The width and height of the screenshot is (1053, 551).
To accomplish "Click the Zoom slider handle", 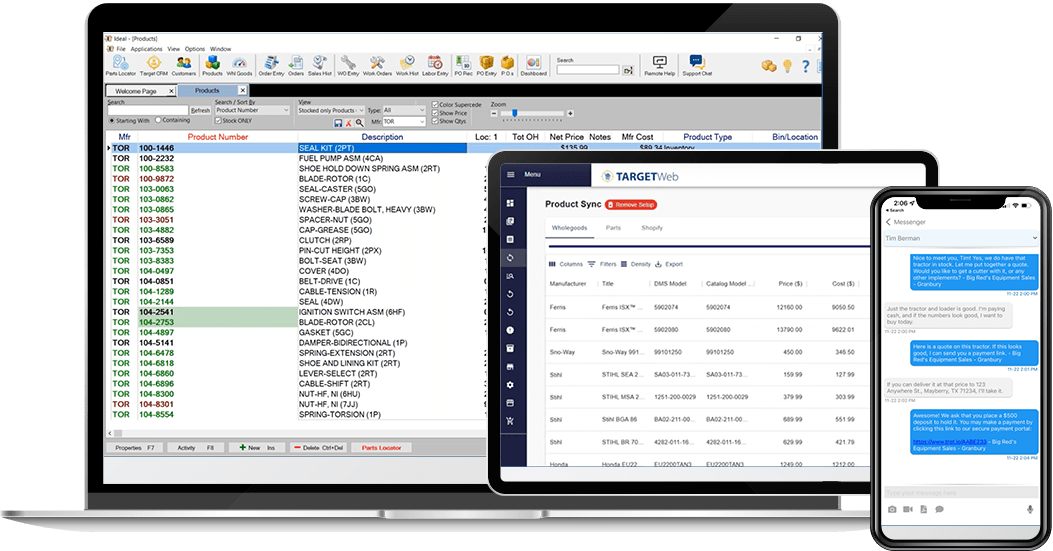I will click(514, 114).
